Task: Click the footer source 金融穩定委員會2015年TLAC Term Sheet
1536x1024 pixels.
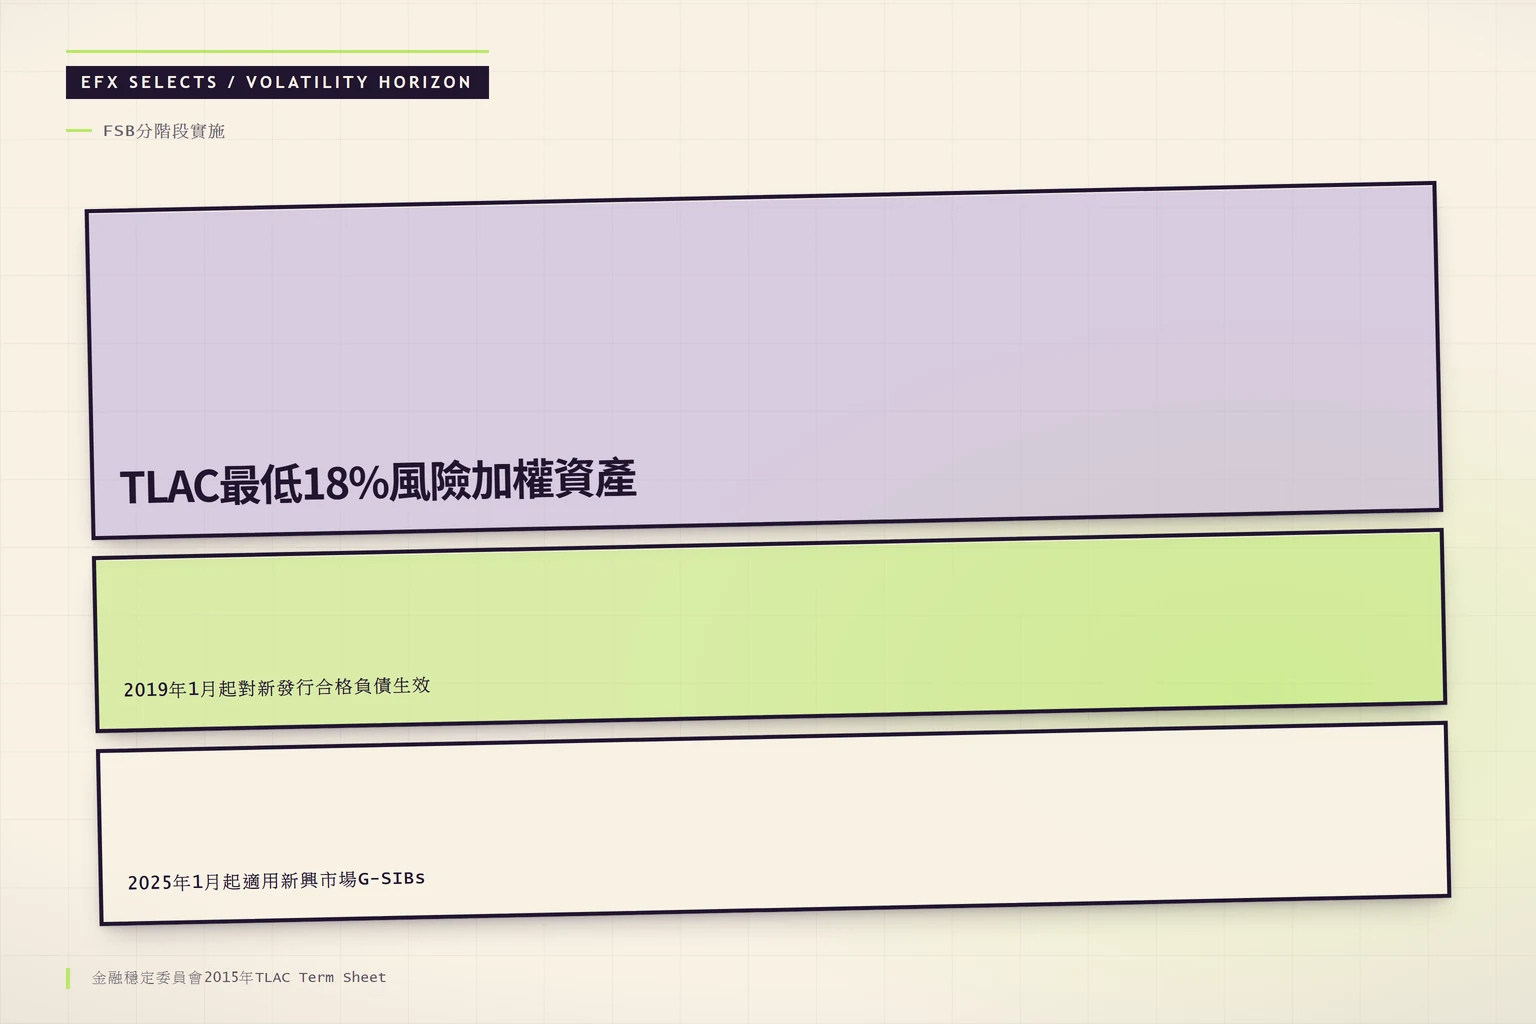Action: coord(239,977)
